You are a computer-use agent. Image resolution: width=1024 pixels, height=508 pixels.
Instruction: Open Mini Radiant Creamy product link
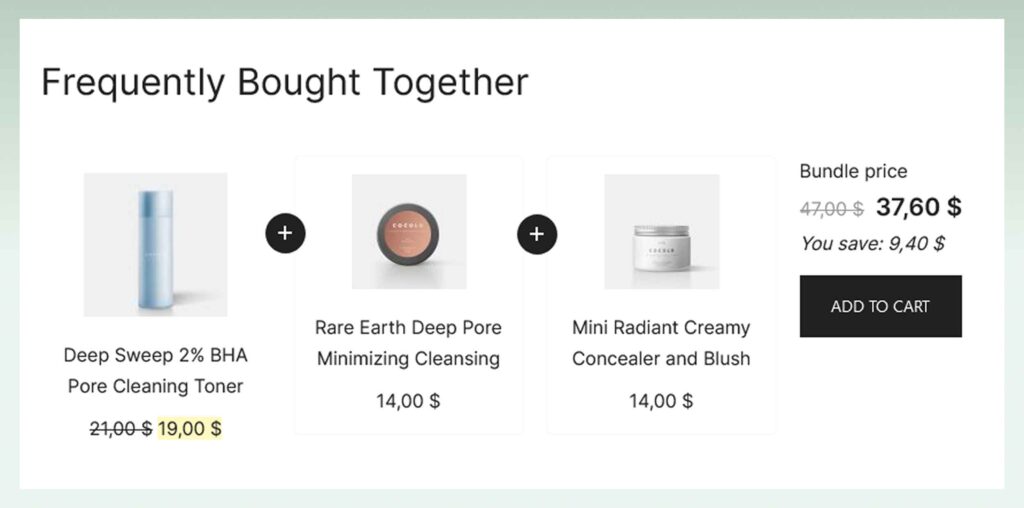click(661, 327)
